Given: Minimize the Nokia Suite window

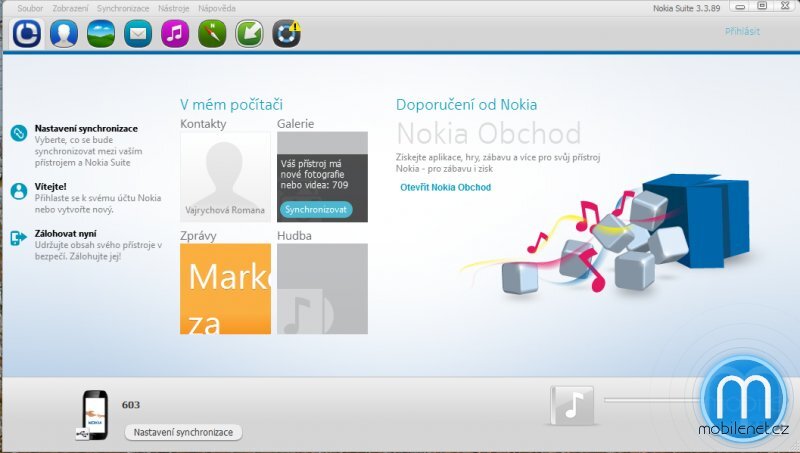Looking at the screenshot, I should click(740, 7).
